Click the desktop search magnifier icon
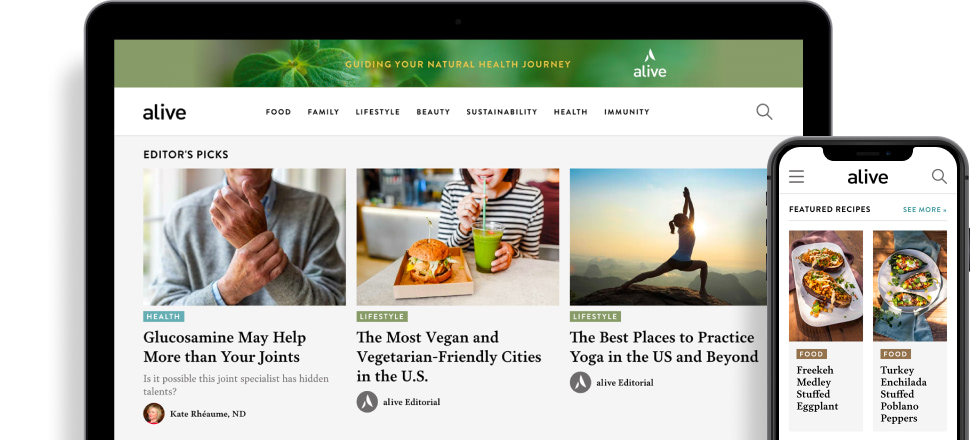 click(x=764, y=111)
